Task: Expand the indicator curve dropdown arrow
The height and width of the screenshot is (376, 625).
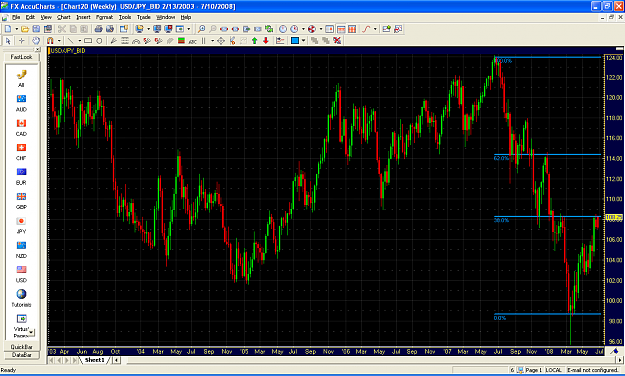Action: point(375,29)
